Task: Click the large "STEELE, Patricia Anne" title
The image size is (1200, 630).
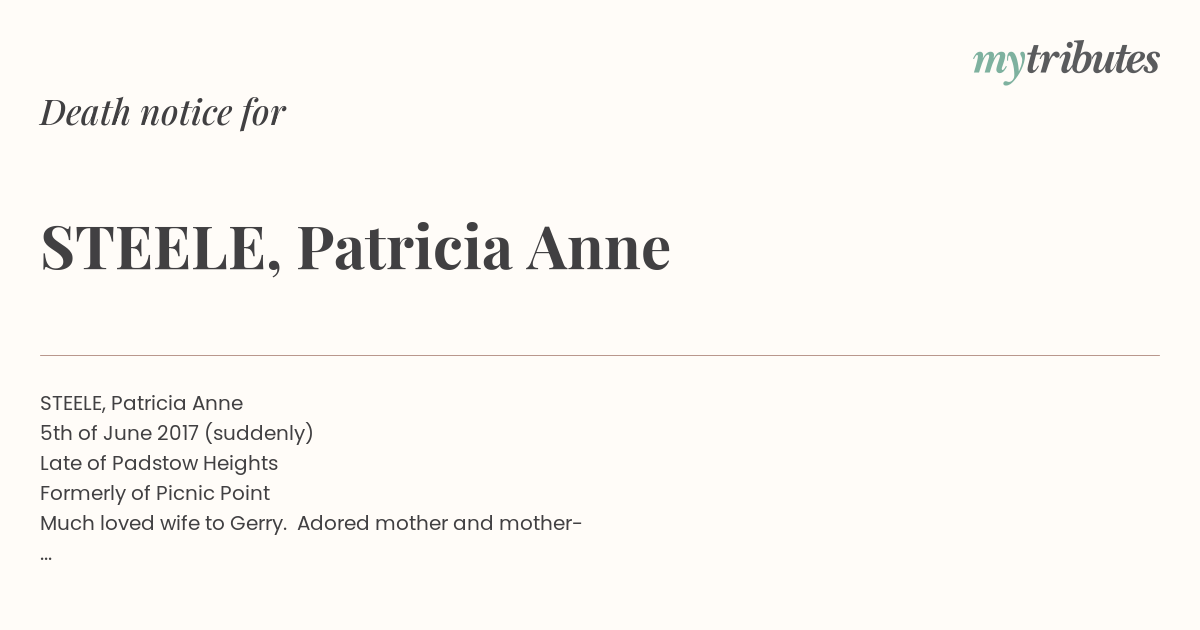Action: point(355,248)
